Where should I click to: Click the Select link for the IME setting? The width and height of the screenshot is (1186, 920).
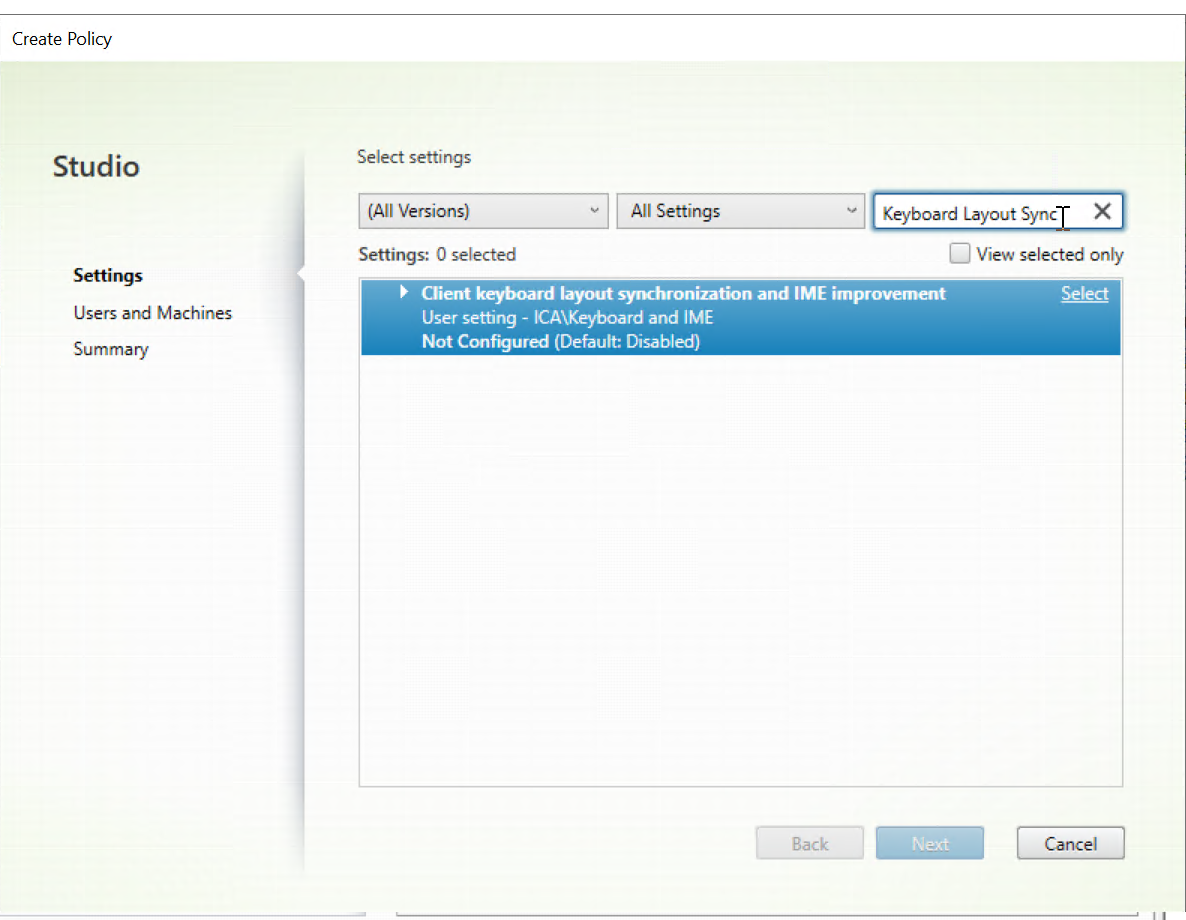click(x=1084, y=293)
